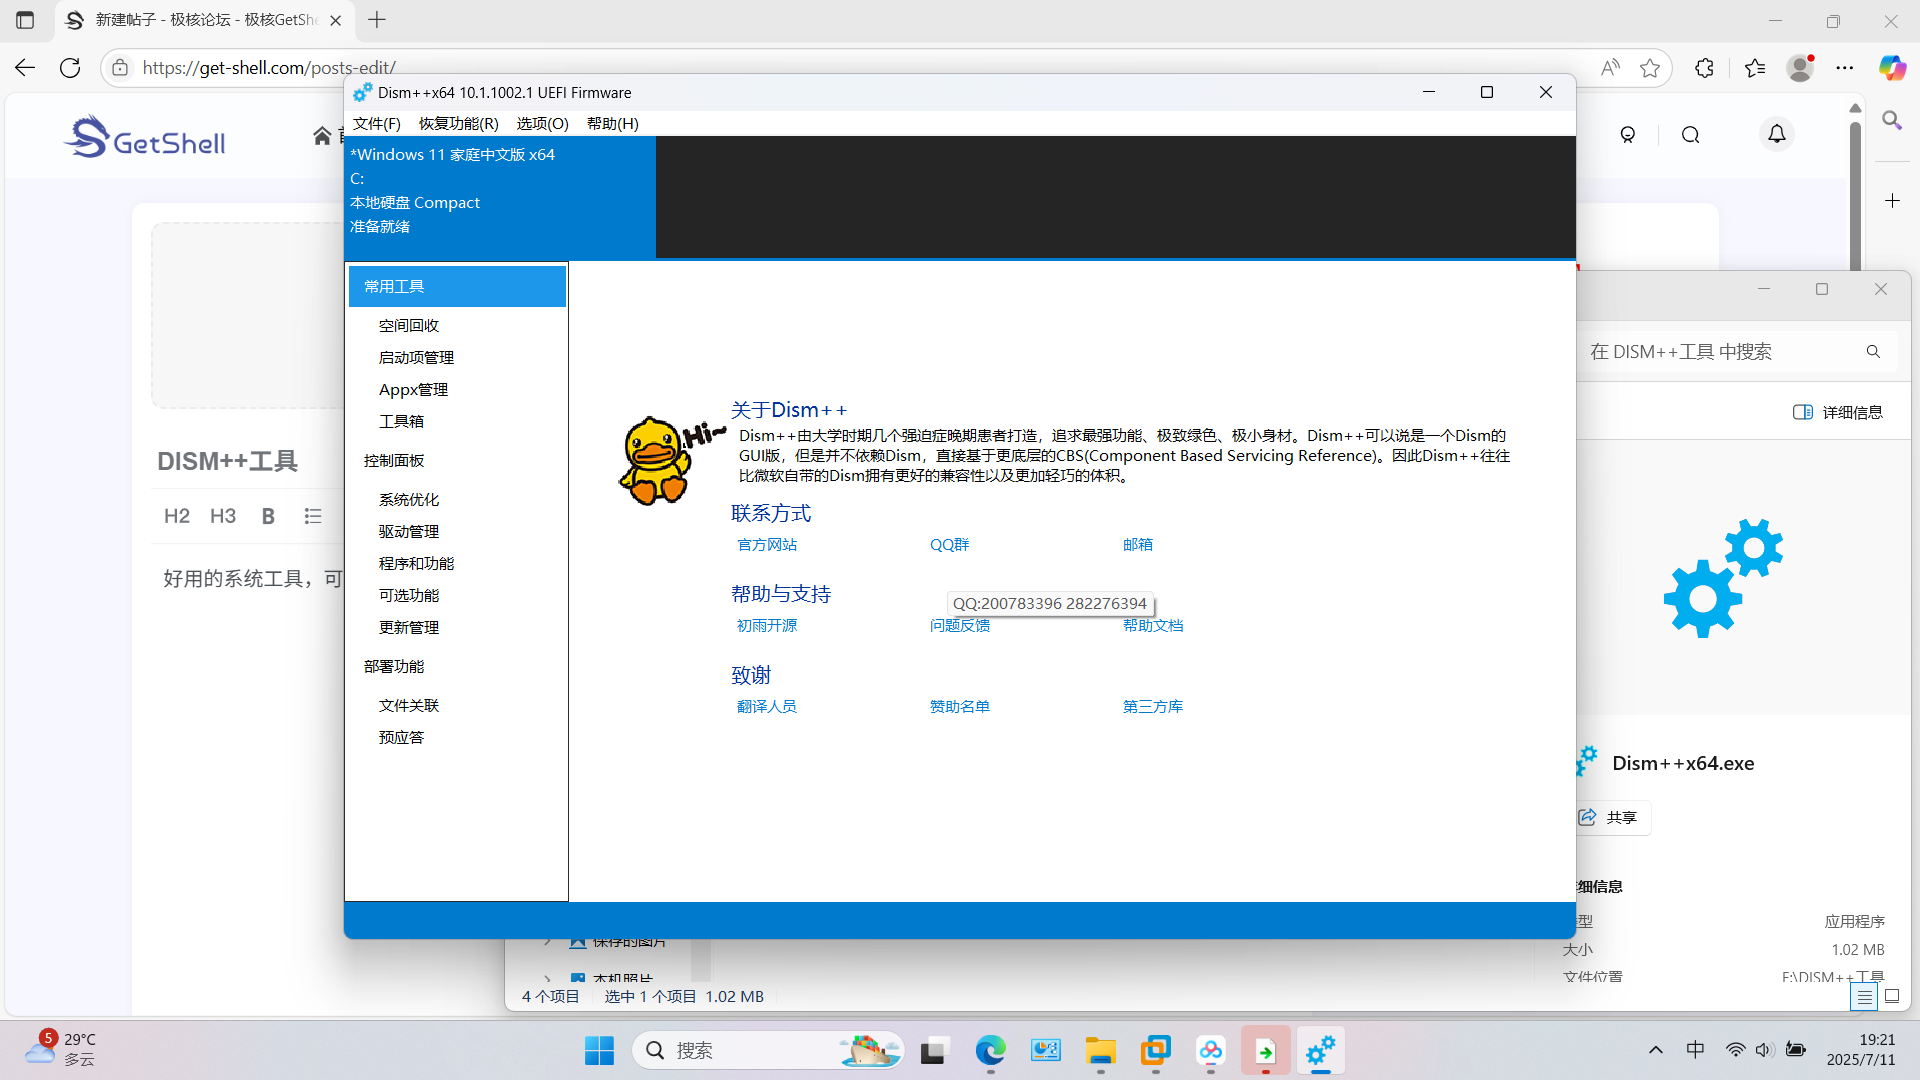Screen dimensions: 1920x1080
Task: Click 共享 button in Explorer details
Action: 1609,818
